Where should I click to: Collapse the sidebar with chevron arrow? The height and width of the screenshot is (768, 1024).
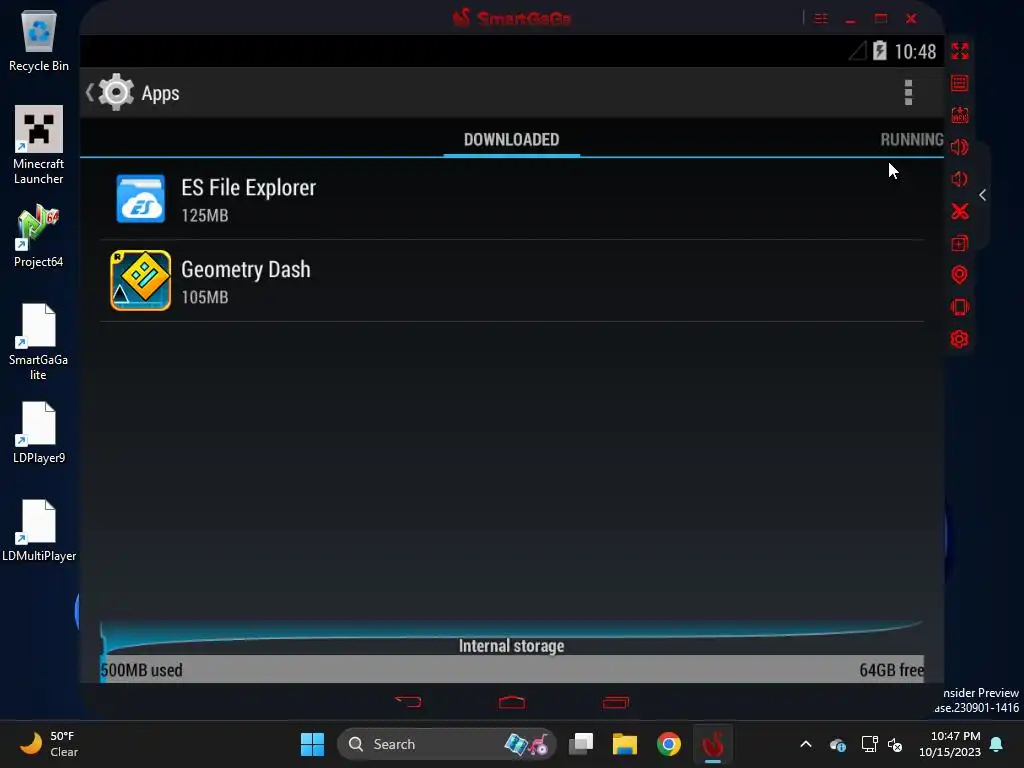(982, 195)
